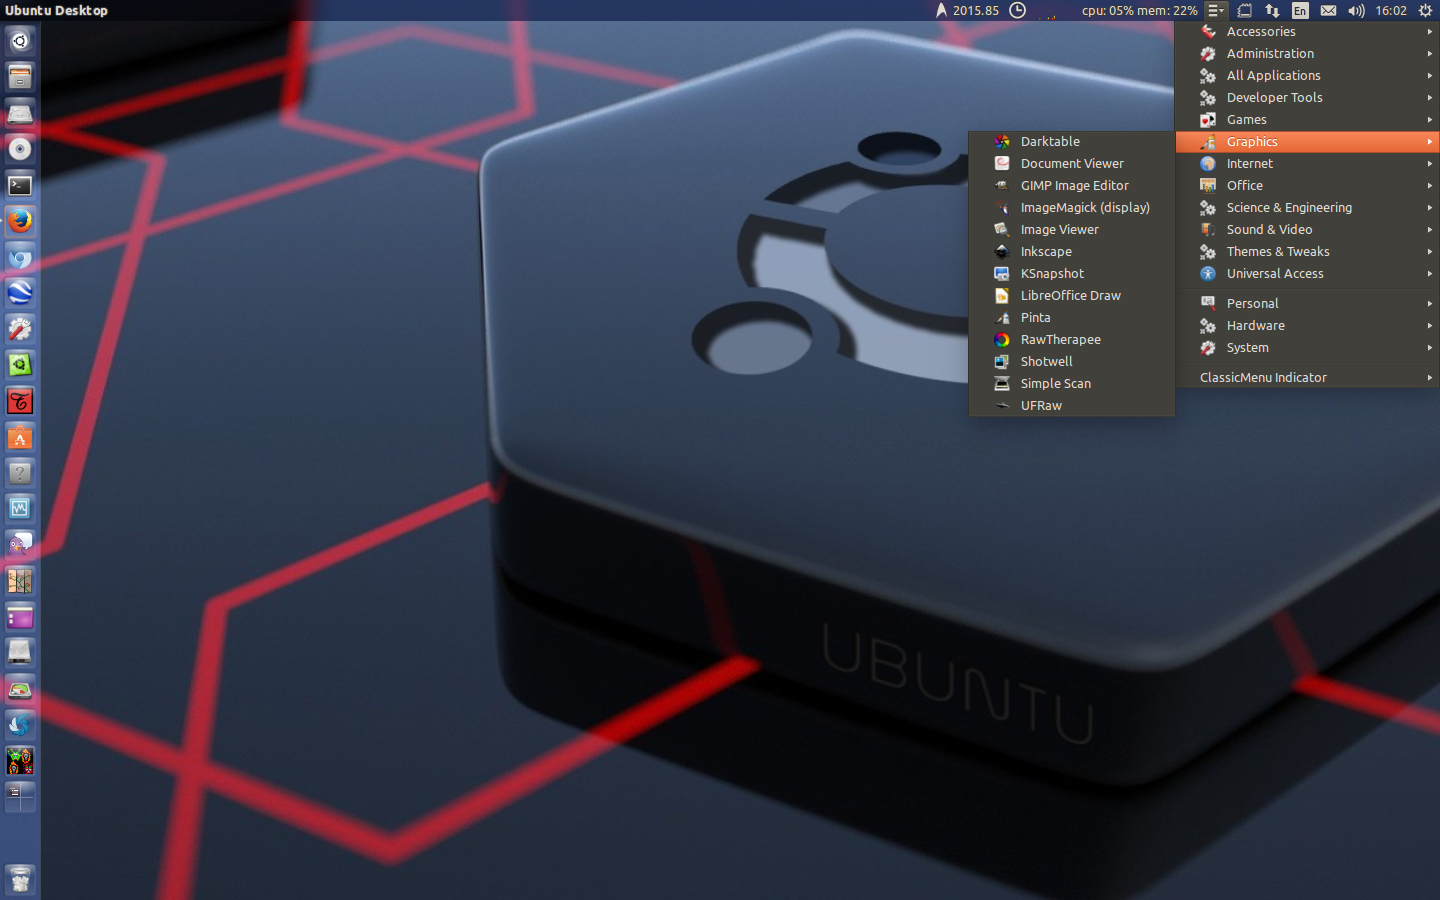This screenshot has height=900, width=1440.
Task: Expand the Universal Access category
Action: (x=1308, y=274)
